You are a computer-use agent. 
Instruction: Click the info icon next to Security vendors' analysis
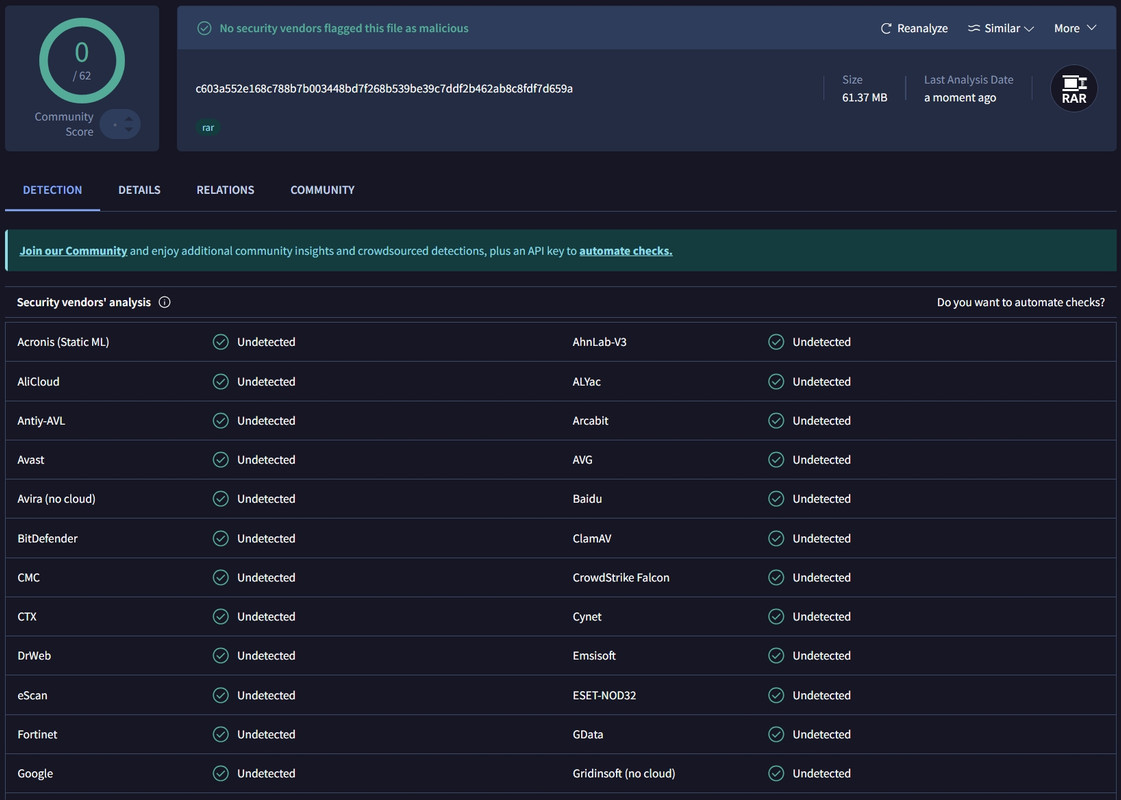164,302
